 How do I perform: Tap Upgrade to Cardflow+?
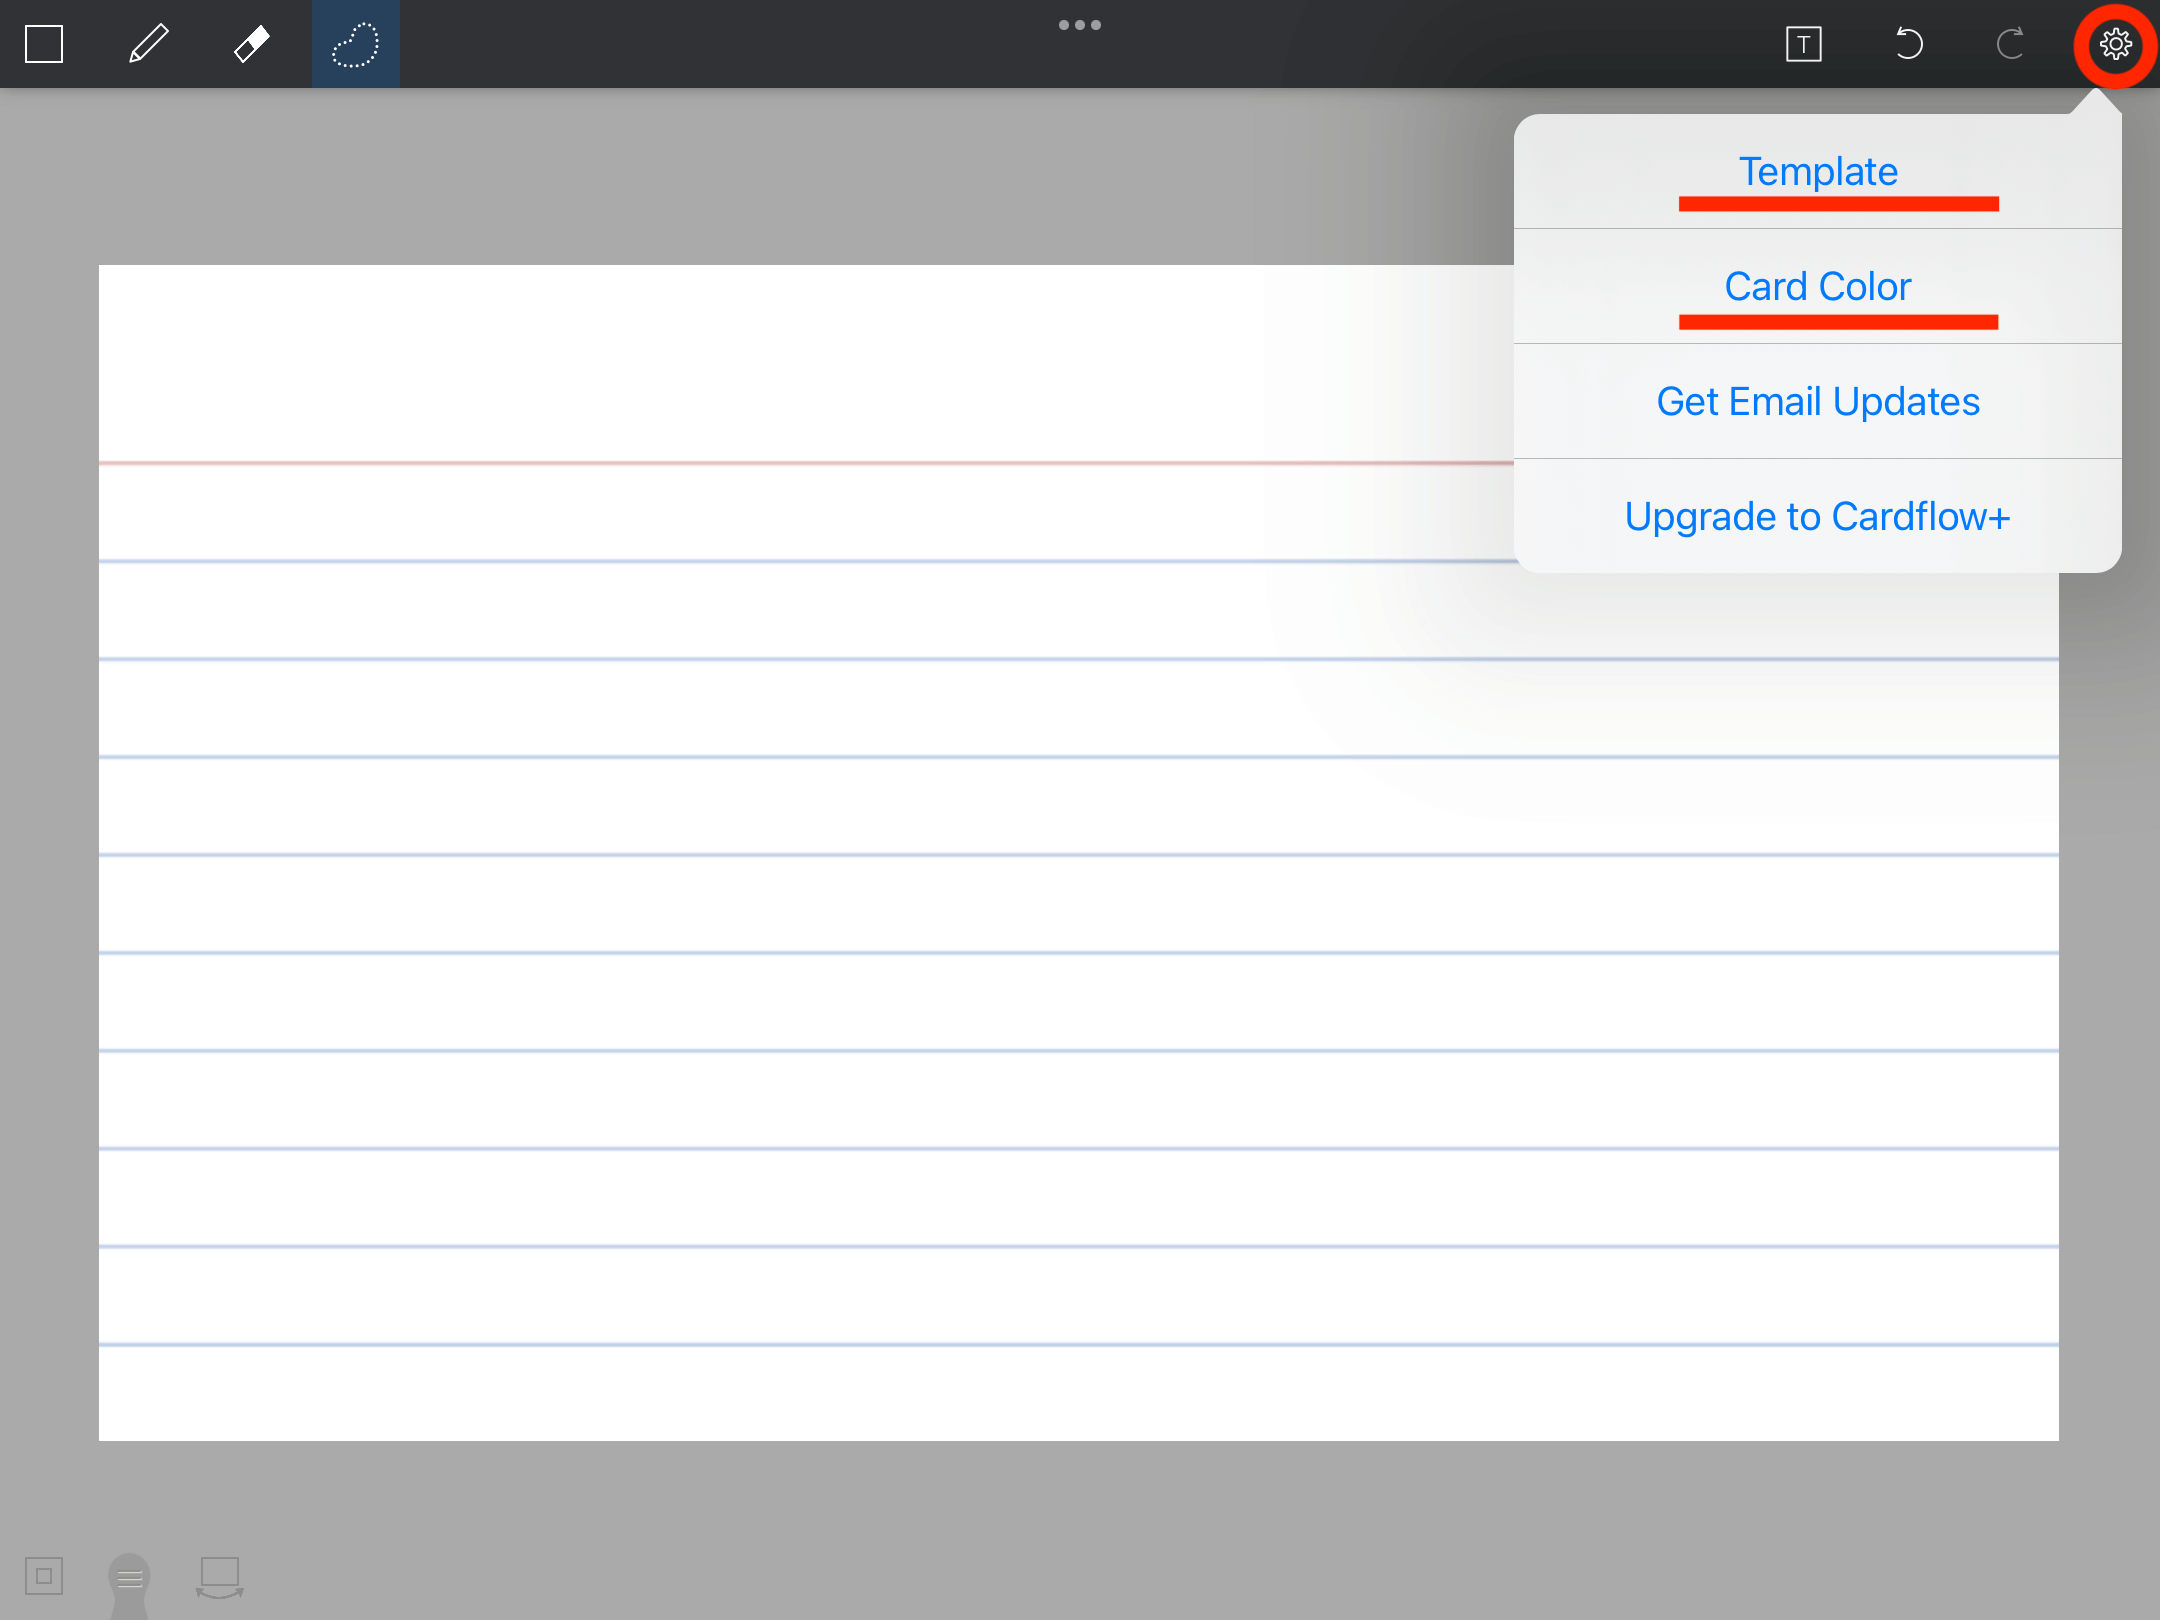pos(1817,517)
